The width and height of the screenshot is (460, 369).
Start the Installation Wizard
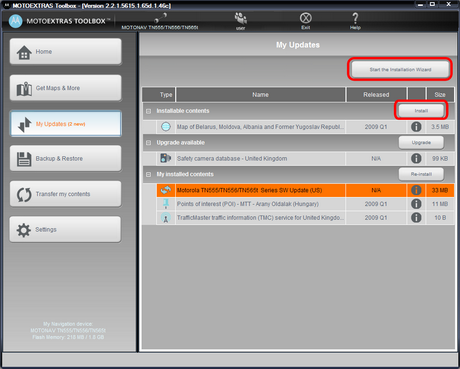[400, 69]
